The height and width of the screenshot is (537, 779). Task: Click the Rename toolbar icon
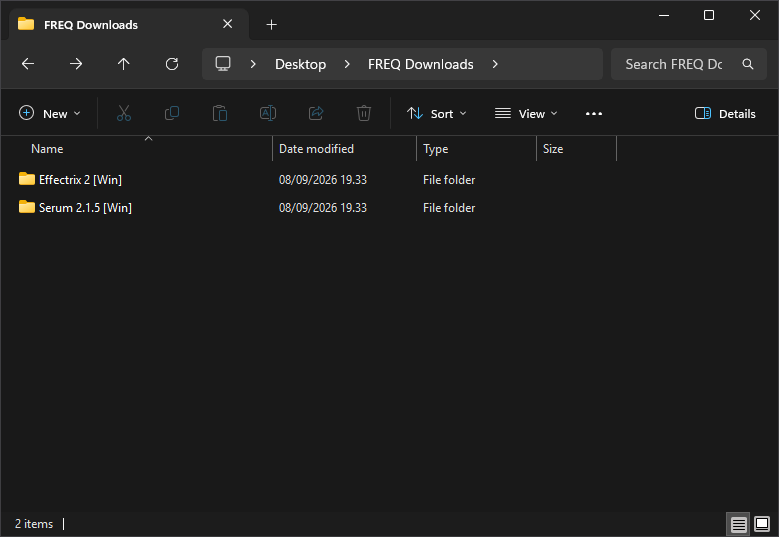point(268,113)
